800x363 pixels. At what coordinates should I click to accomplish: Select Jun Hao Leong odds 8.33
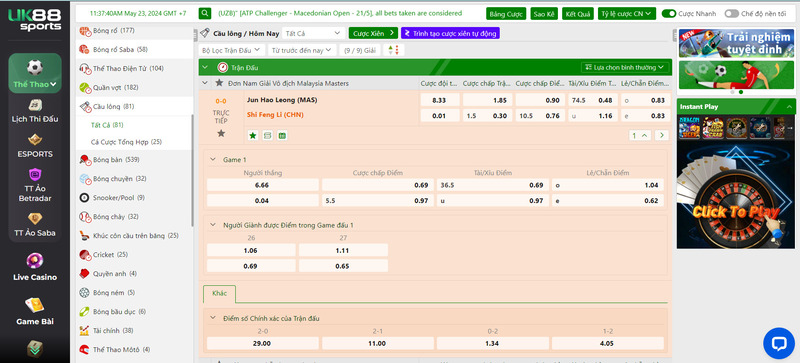439,100
